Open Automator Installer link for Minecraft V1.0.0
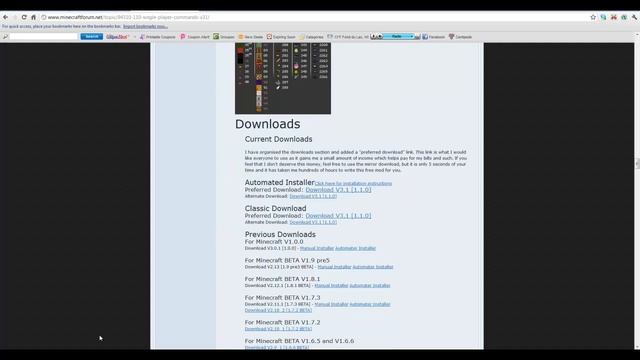This screenshot has width=640, height=360. pyautogui.click(x=356, y=248)
